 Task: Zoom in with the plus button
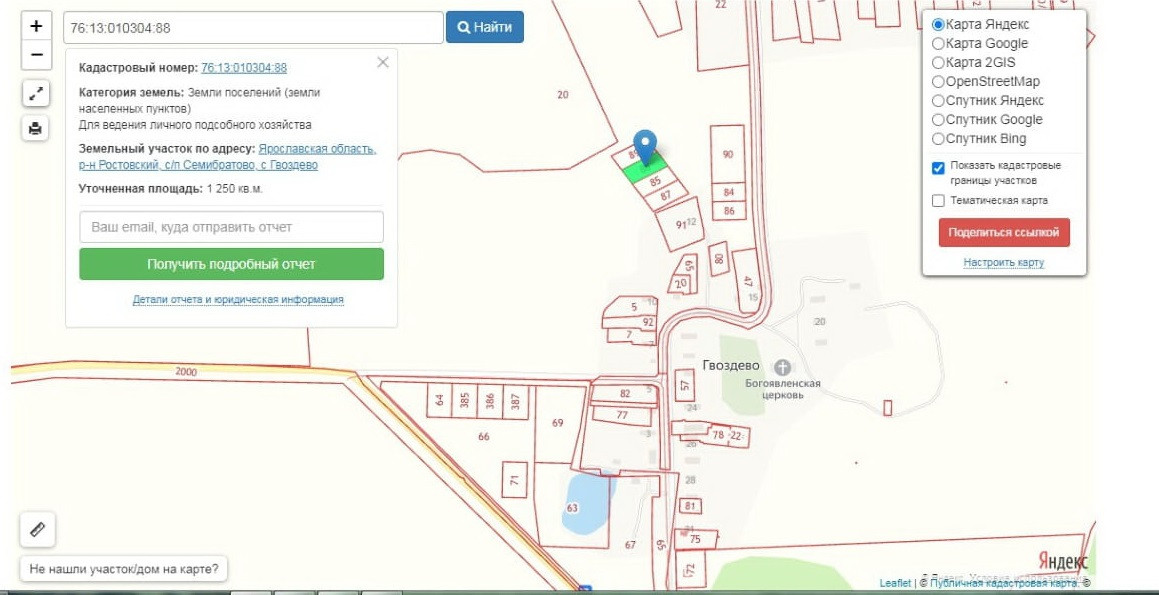[36, 27]
